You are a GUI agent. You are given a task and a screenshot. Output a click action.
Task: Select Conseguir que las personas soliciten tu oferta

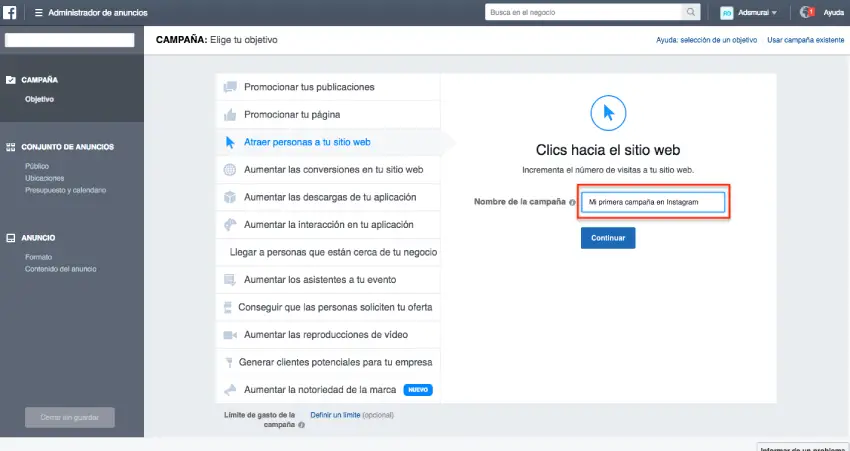328,307
